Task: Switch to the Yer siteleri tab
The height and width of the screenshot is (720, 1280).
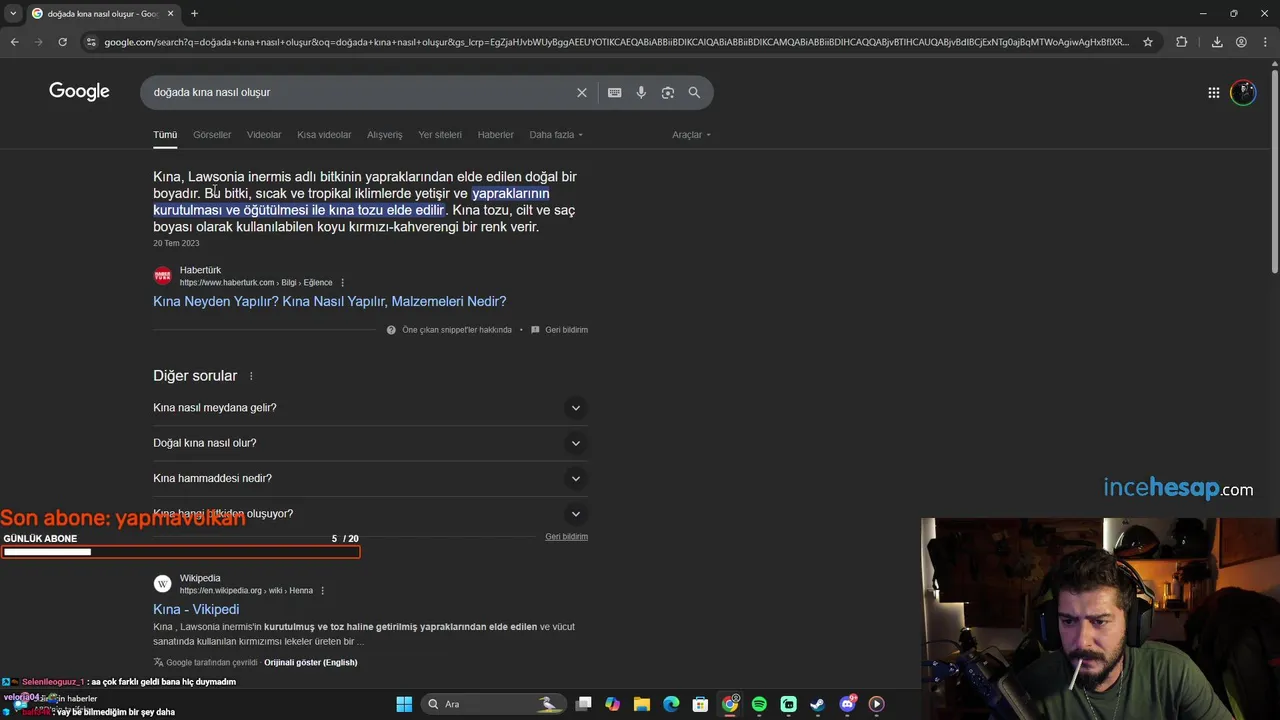Action: coord(440,135)
